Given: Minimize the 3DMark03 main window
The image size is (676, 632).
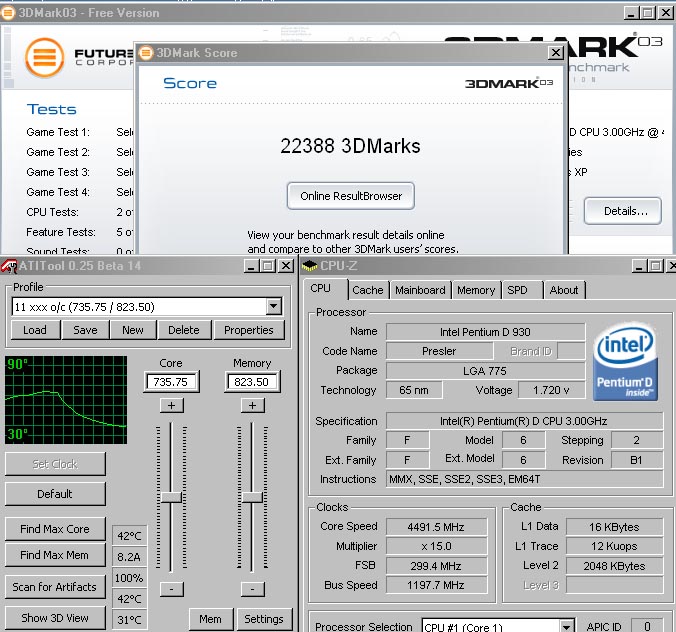Looking at the screenshot, I should coord(631,13).
